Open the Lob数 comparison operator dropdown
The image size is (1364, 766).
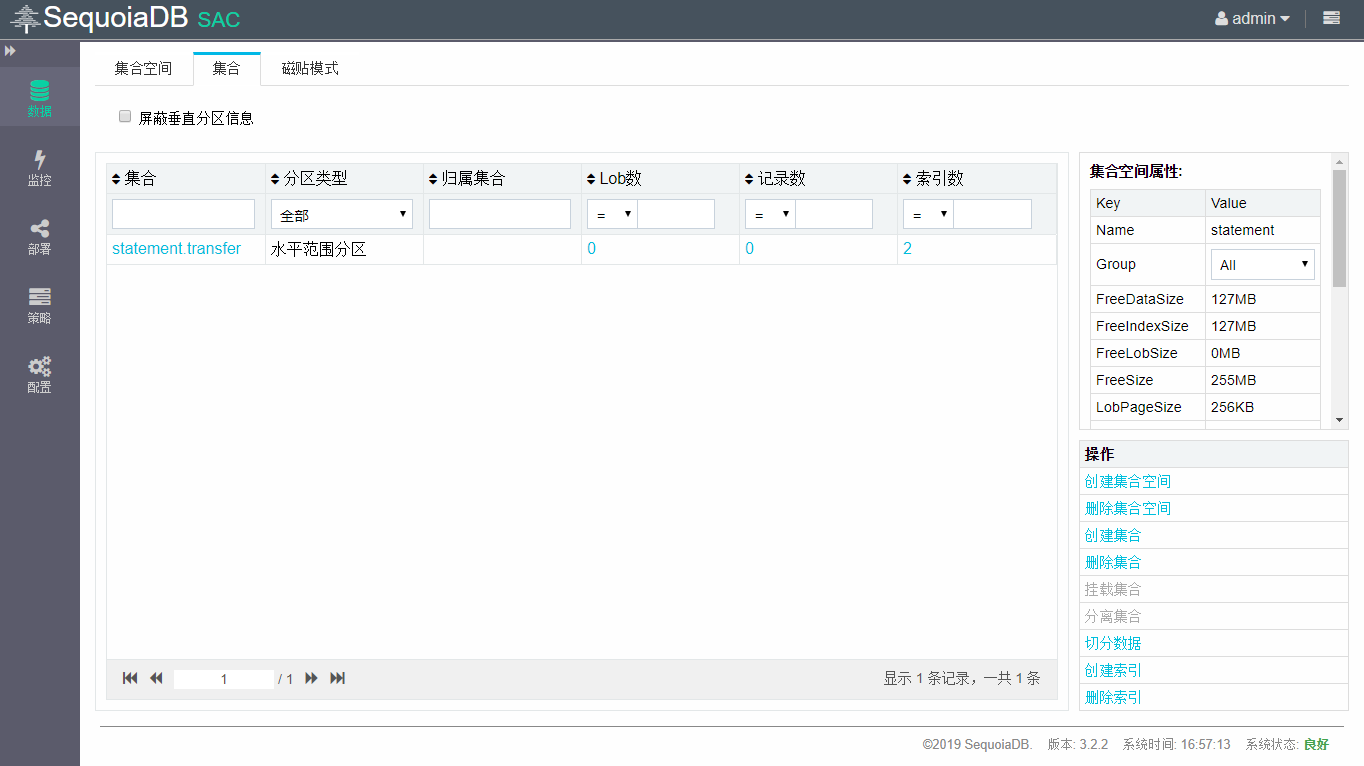click(x=612, y=214)
